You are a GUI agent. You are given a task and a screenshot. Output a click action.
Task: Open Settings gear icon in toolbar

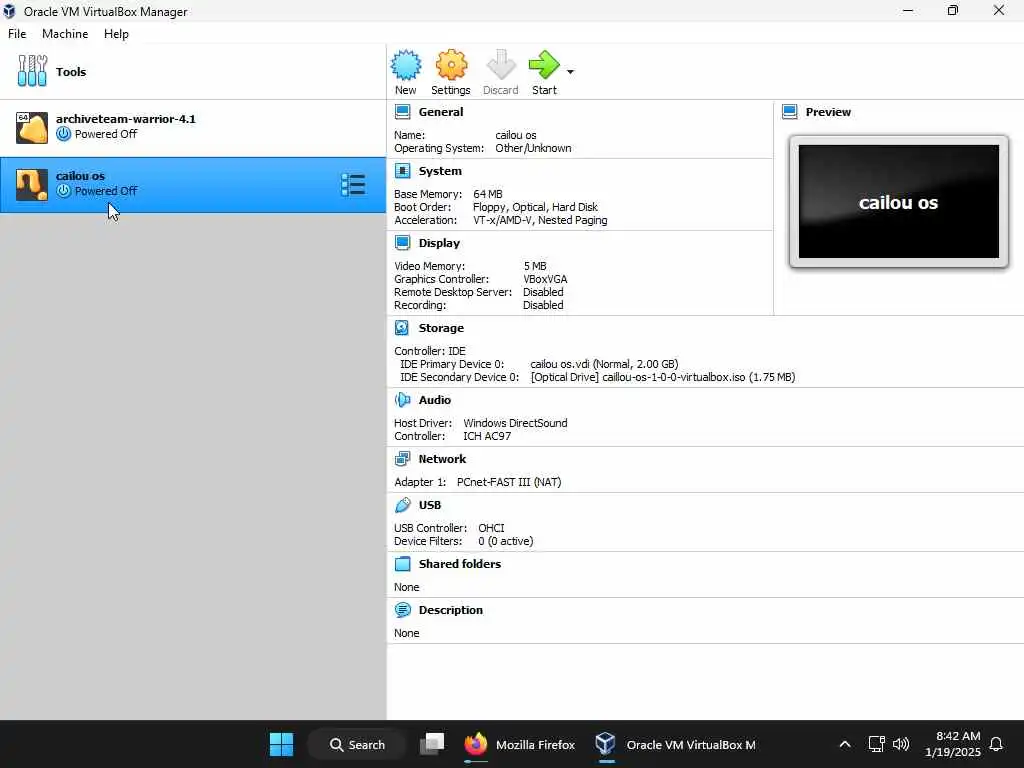tap(451, 65)
